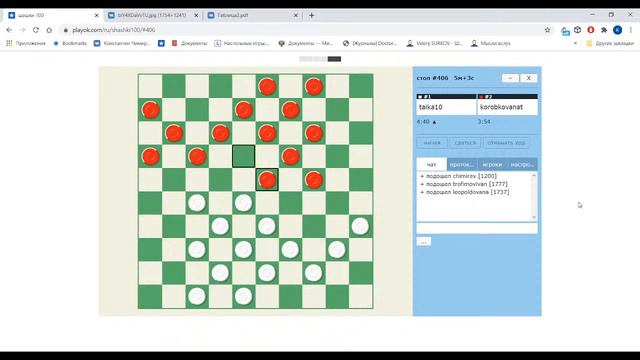Bookmark this page with the star icon
The width and height of the screenshot is (640, 360).
pyautogui.click(x=547, y=30)
